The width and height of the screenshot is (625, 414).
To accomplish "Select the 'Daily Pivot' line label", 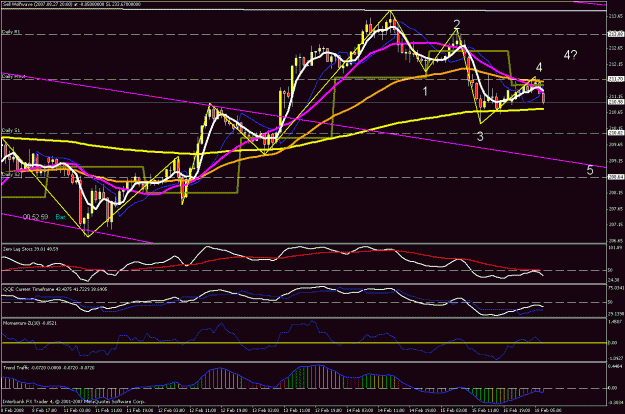I will [14, 76].
